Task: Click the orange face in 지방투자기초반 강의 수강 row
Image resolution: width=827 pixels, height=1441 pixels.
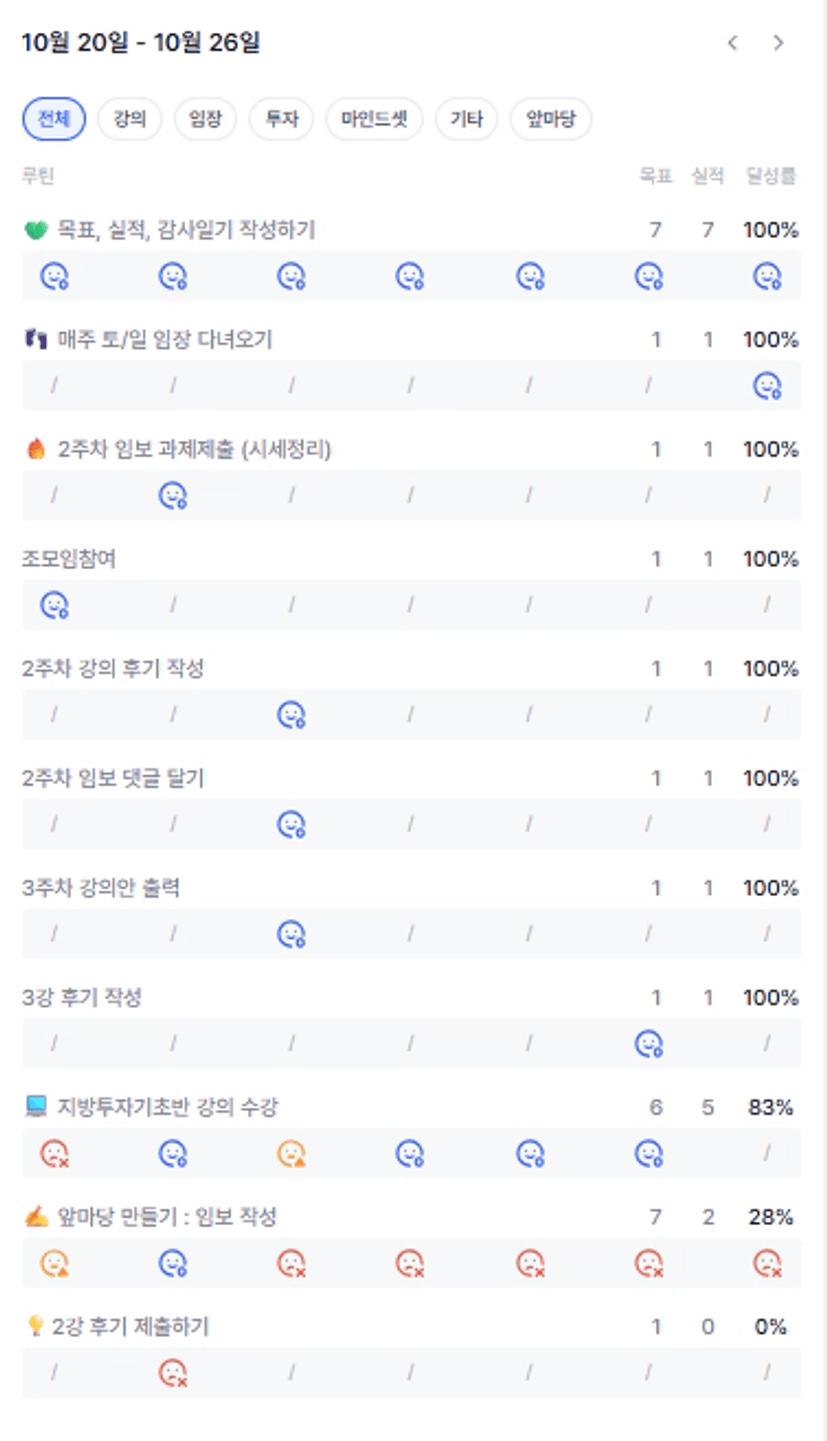Action: (291, 1154)
